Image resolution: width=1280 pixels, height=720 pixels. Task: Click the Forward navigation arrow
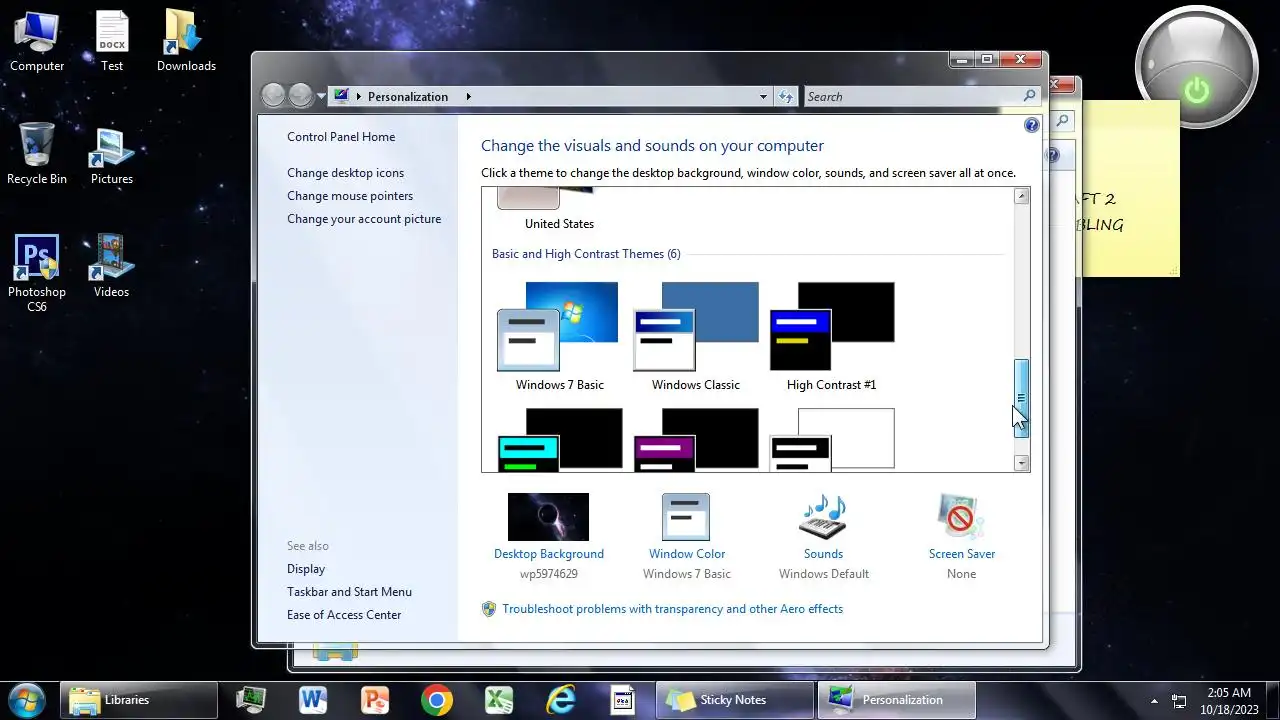tap(301, 96)
